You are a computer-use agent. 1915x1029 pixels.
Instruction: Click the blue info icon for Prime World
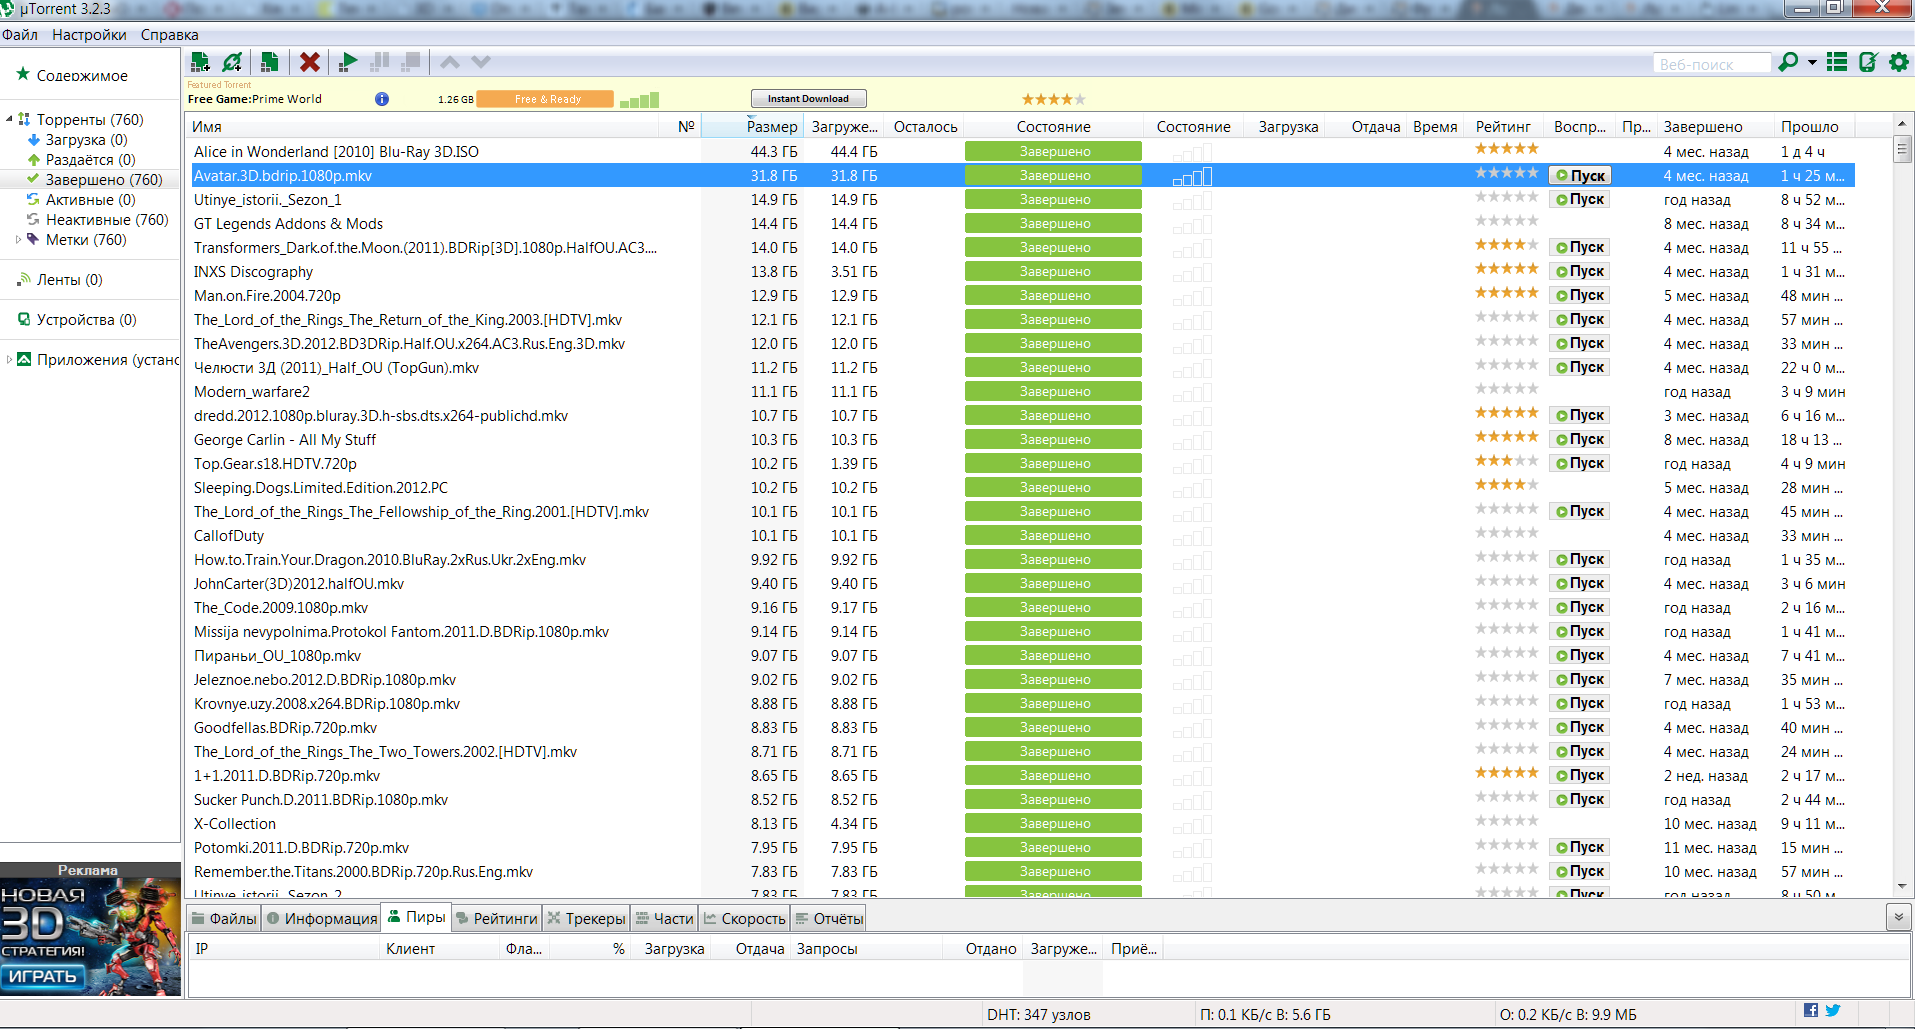pos(382,99)
